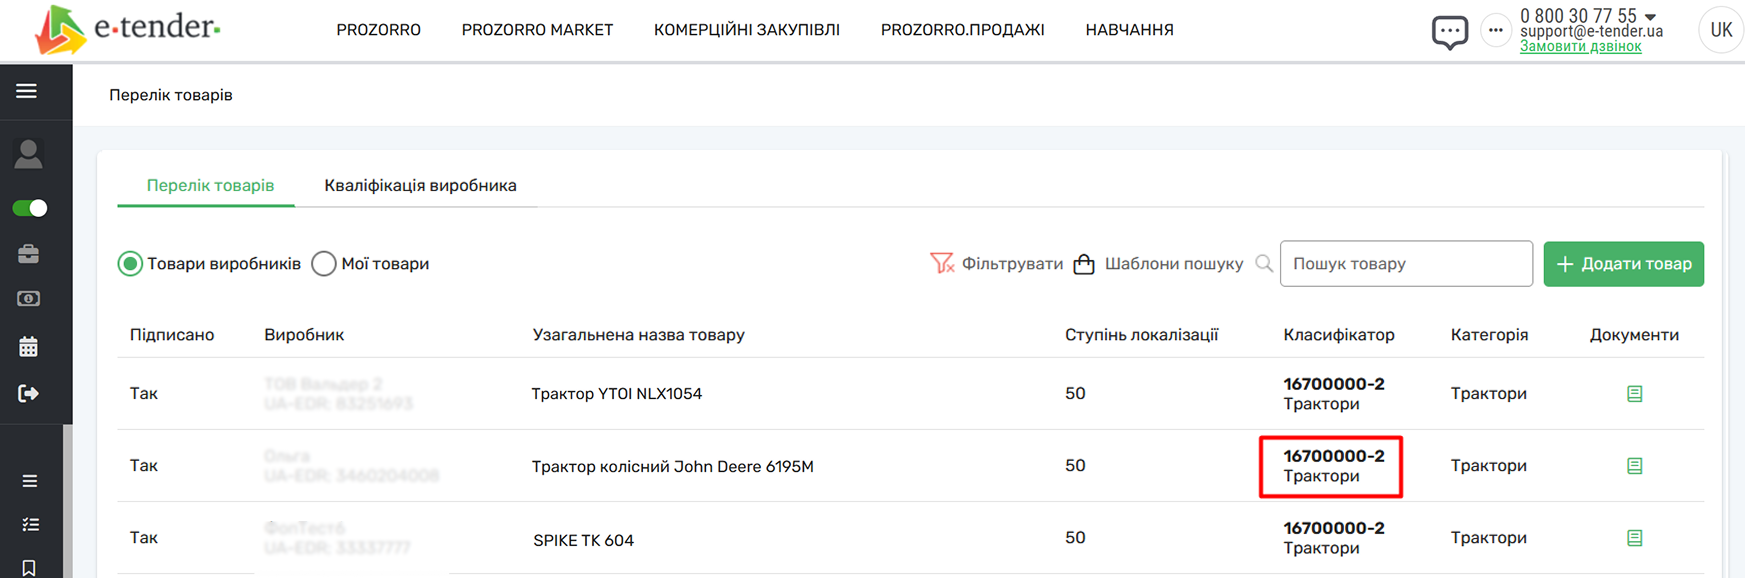Click the user profile icon in the sidebar

coord(28,154)
